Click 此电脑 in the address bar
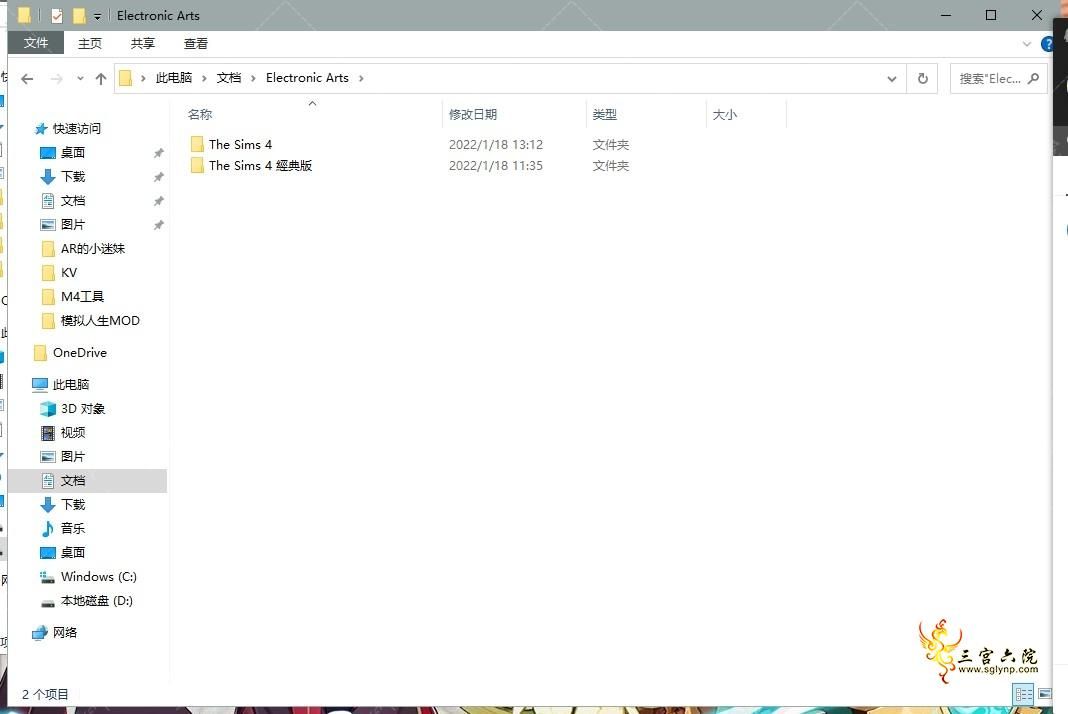Screen dimensions: 1068x714 pos(174,78)
